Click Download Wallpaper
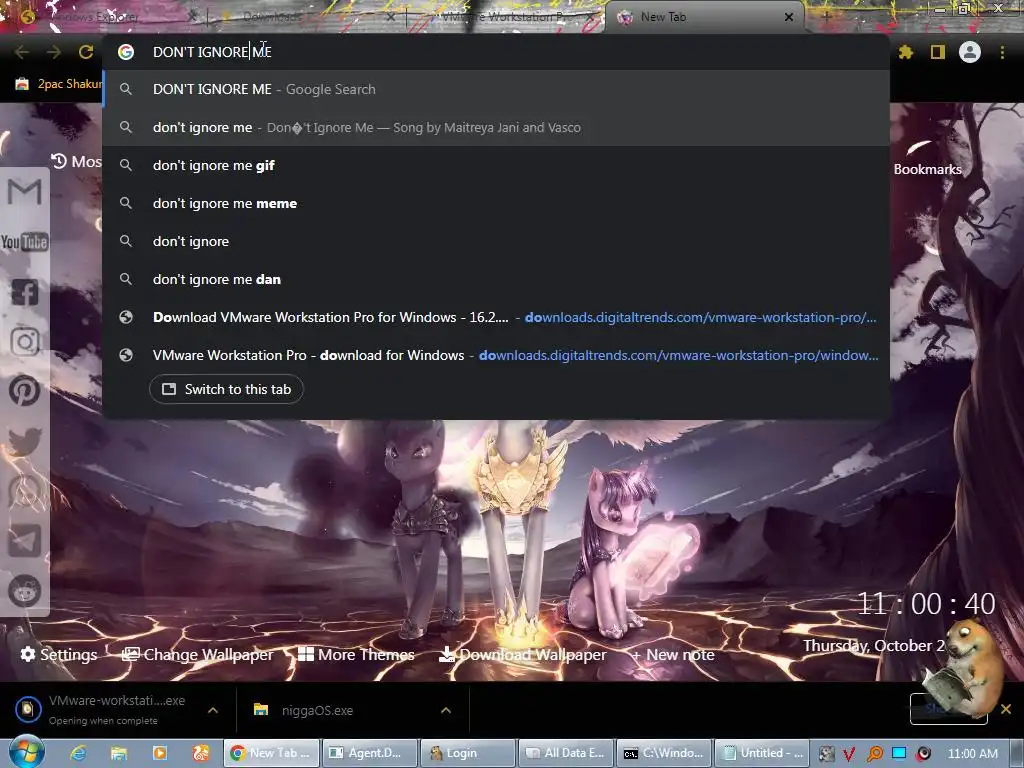 pyautogui.click(x=522, y=654)
